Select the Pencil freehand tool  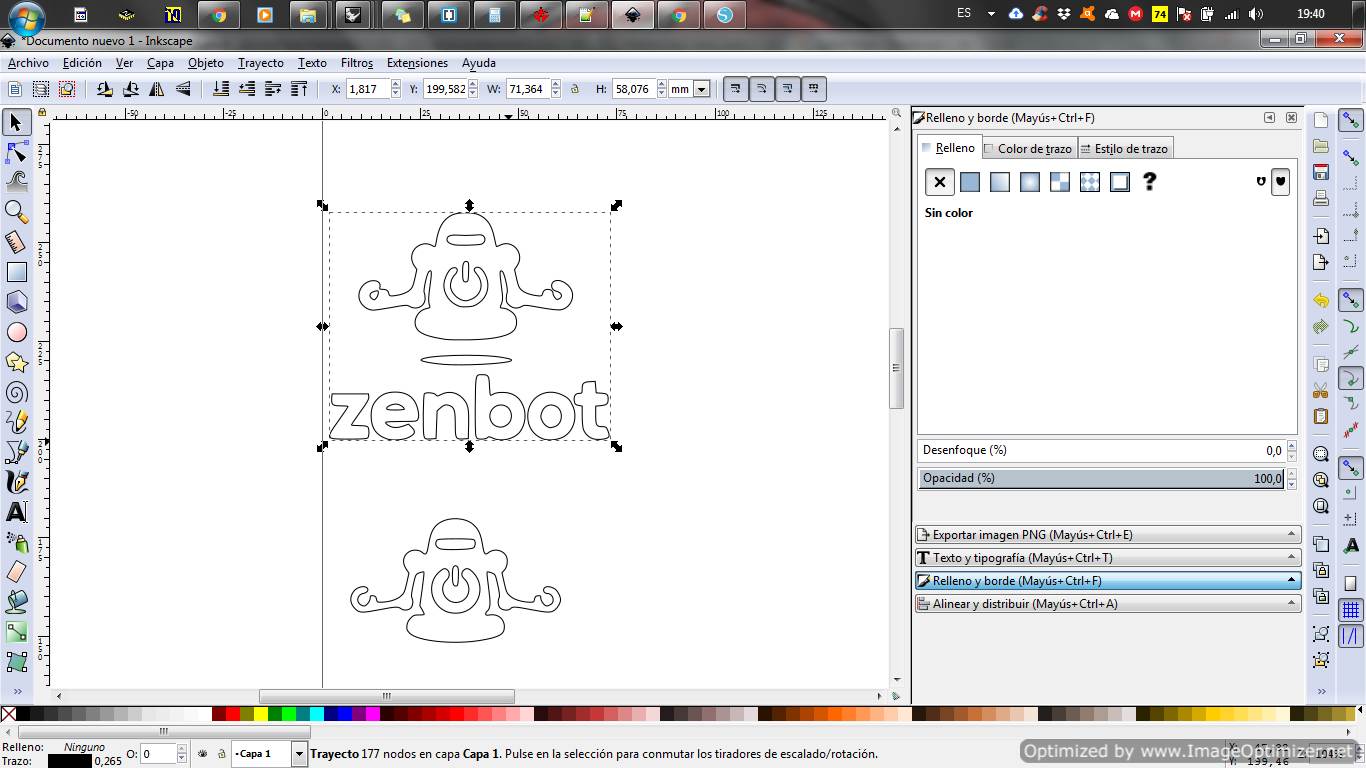16,422
